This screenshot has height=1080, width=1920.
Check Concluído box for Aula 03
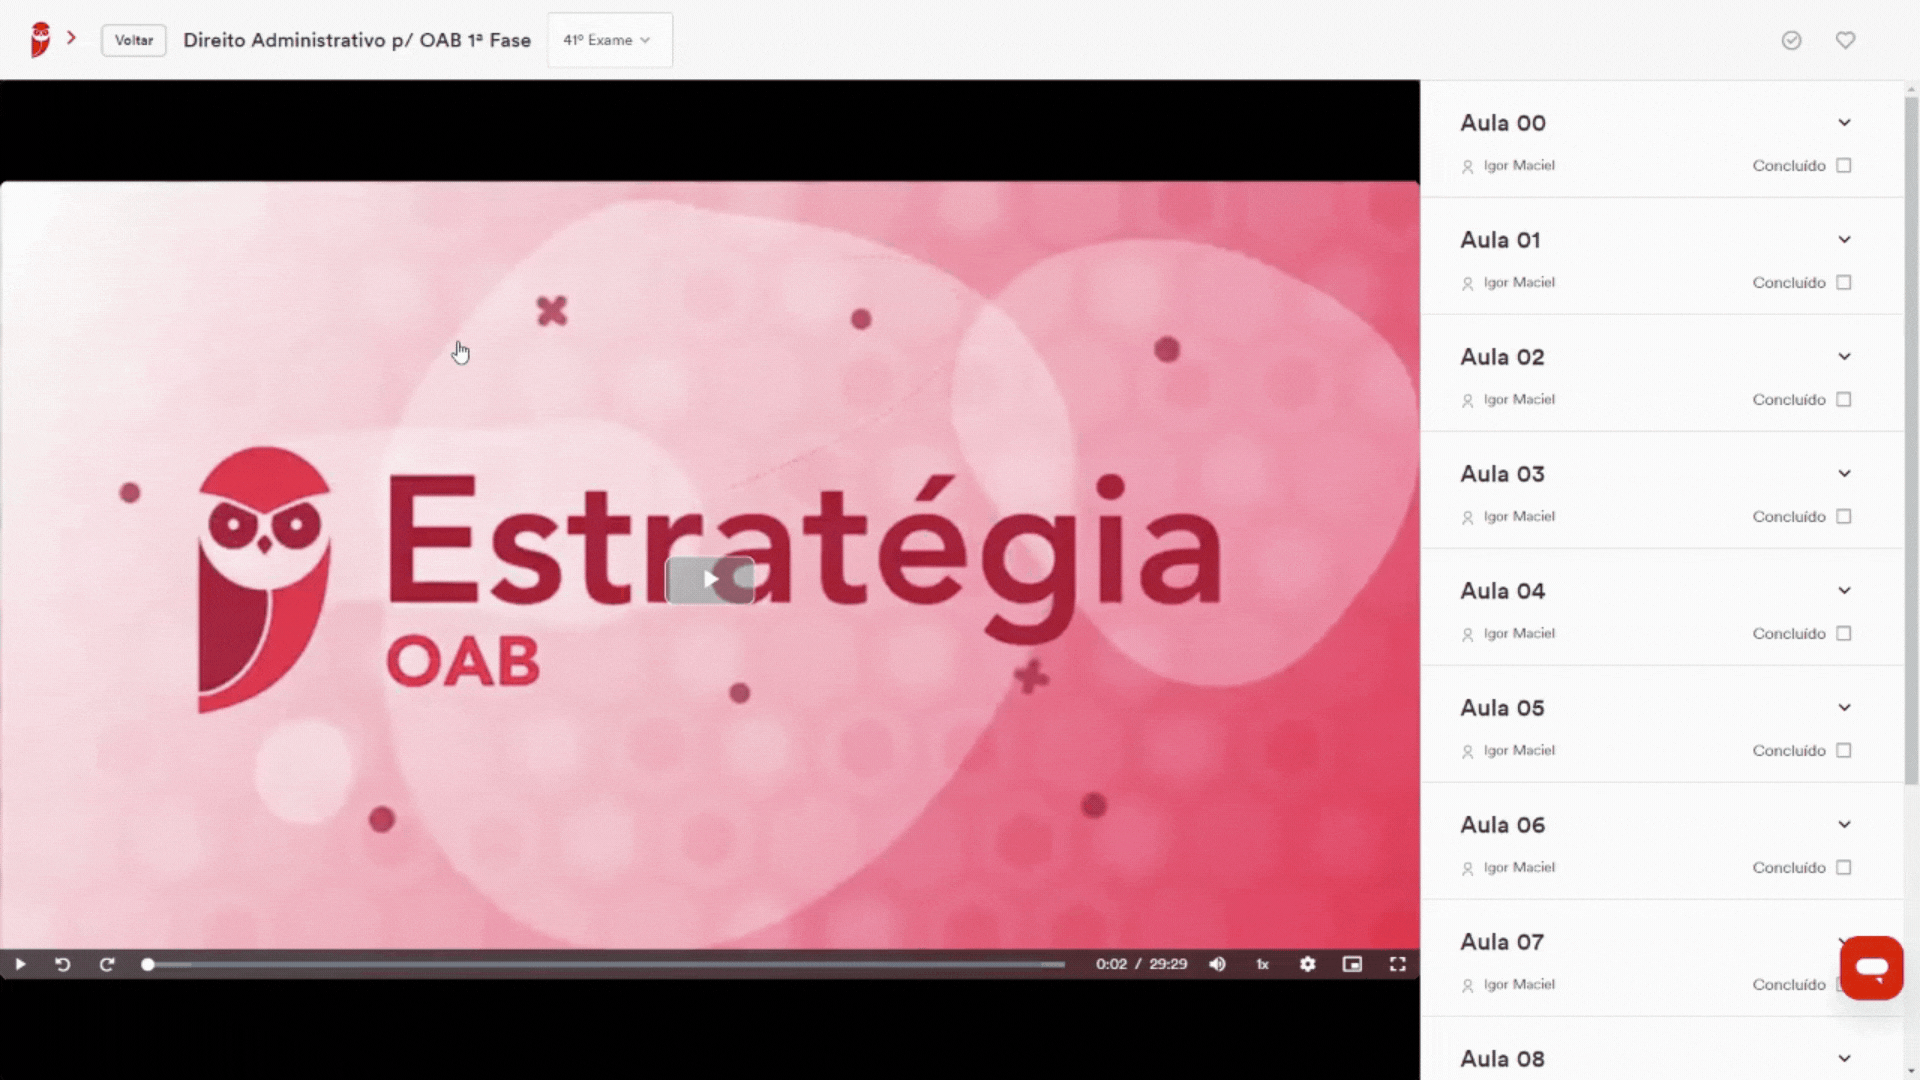[x=1844, y=516]
